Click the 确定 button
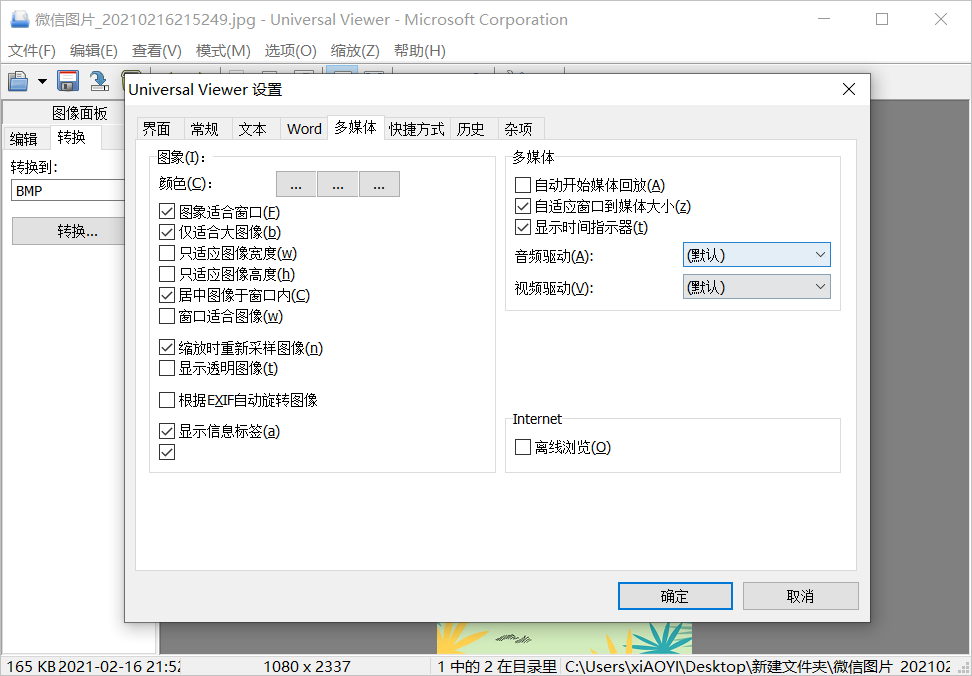 click(x=675, y=596)
